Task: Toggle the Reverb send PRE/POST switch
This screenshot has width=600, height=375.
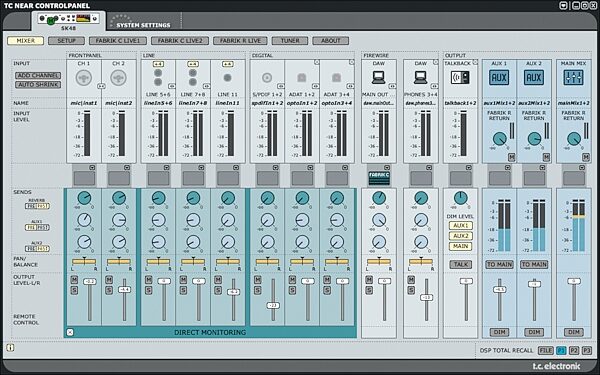Action: coord(37,206)
